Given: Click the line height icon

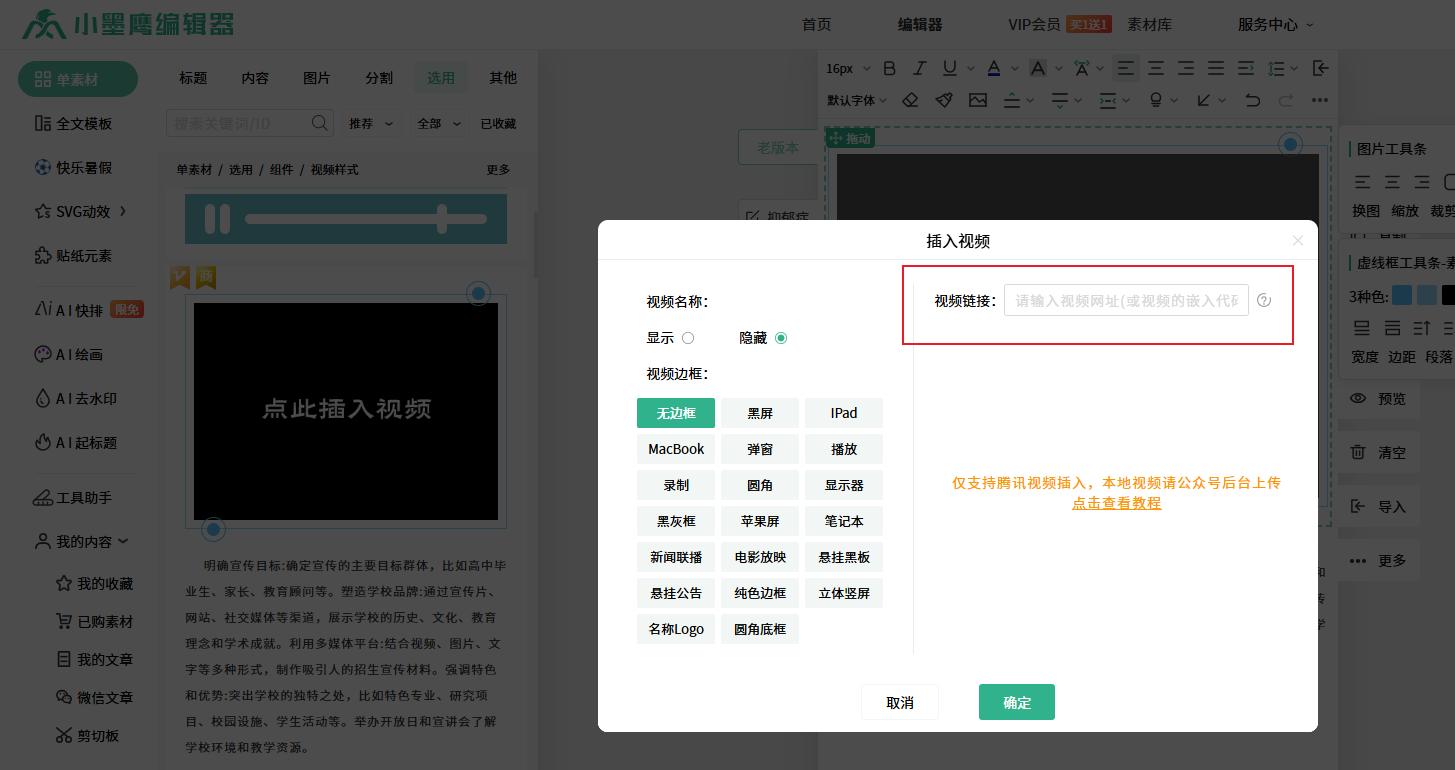Looking at the screenshot, I should [1275, 68].
